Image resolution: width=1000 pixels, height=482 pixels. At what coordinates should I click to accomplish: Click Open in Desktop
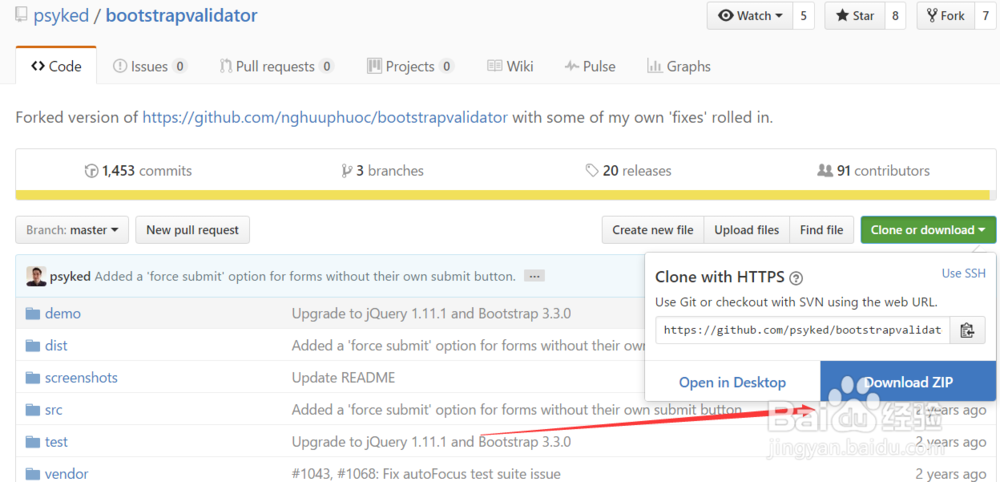732,383
